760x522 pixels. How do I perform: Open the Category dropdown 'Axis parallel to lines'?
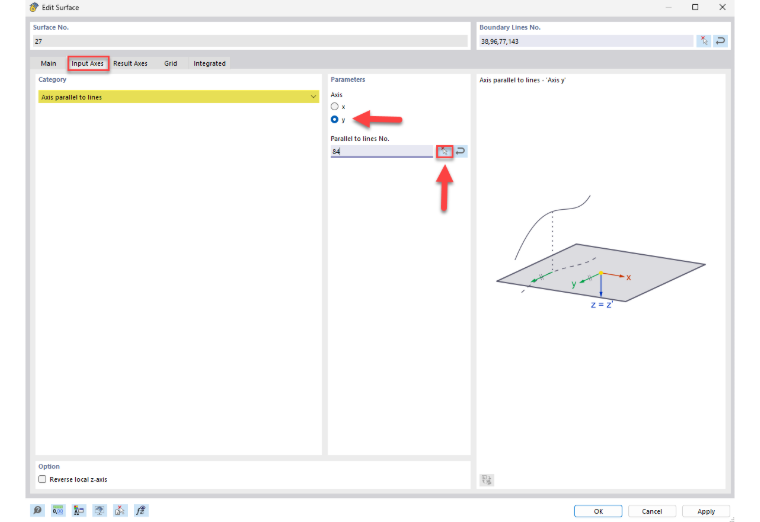pos(178,97)
